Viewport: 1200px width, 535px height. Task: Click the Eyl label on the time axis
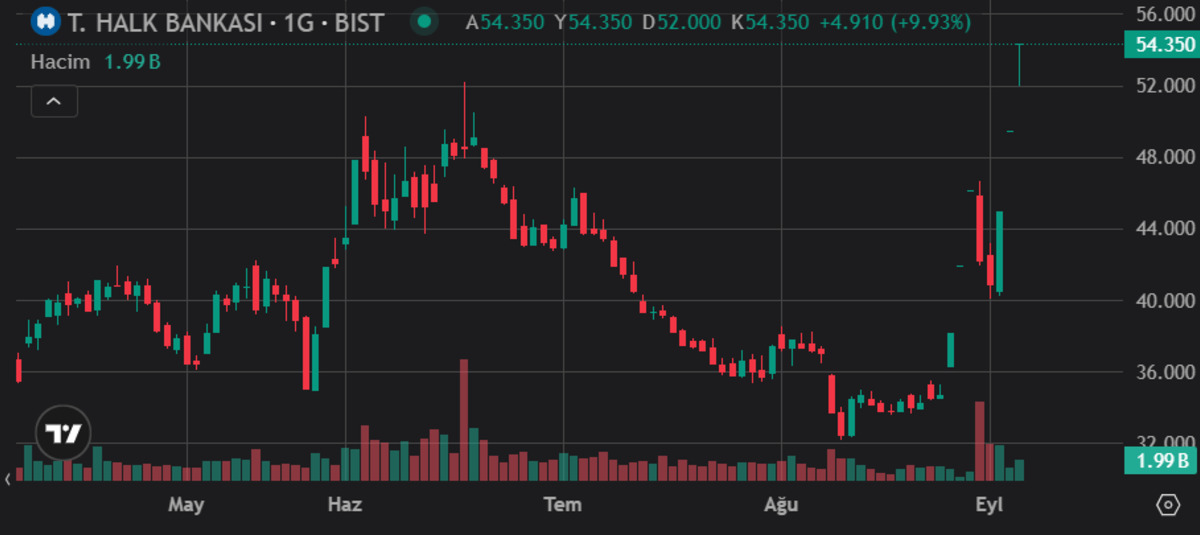989,504
